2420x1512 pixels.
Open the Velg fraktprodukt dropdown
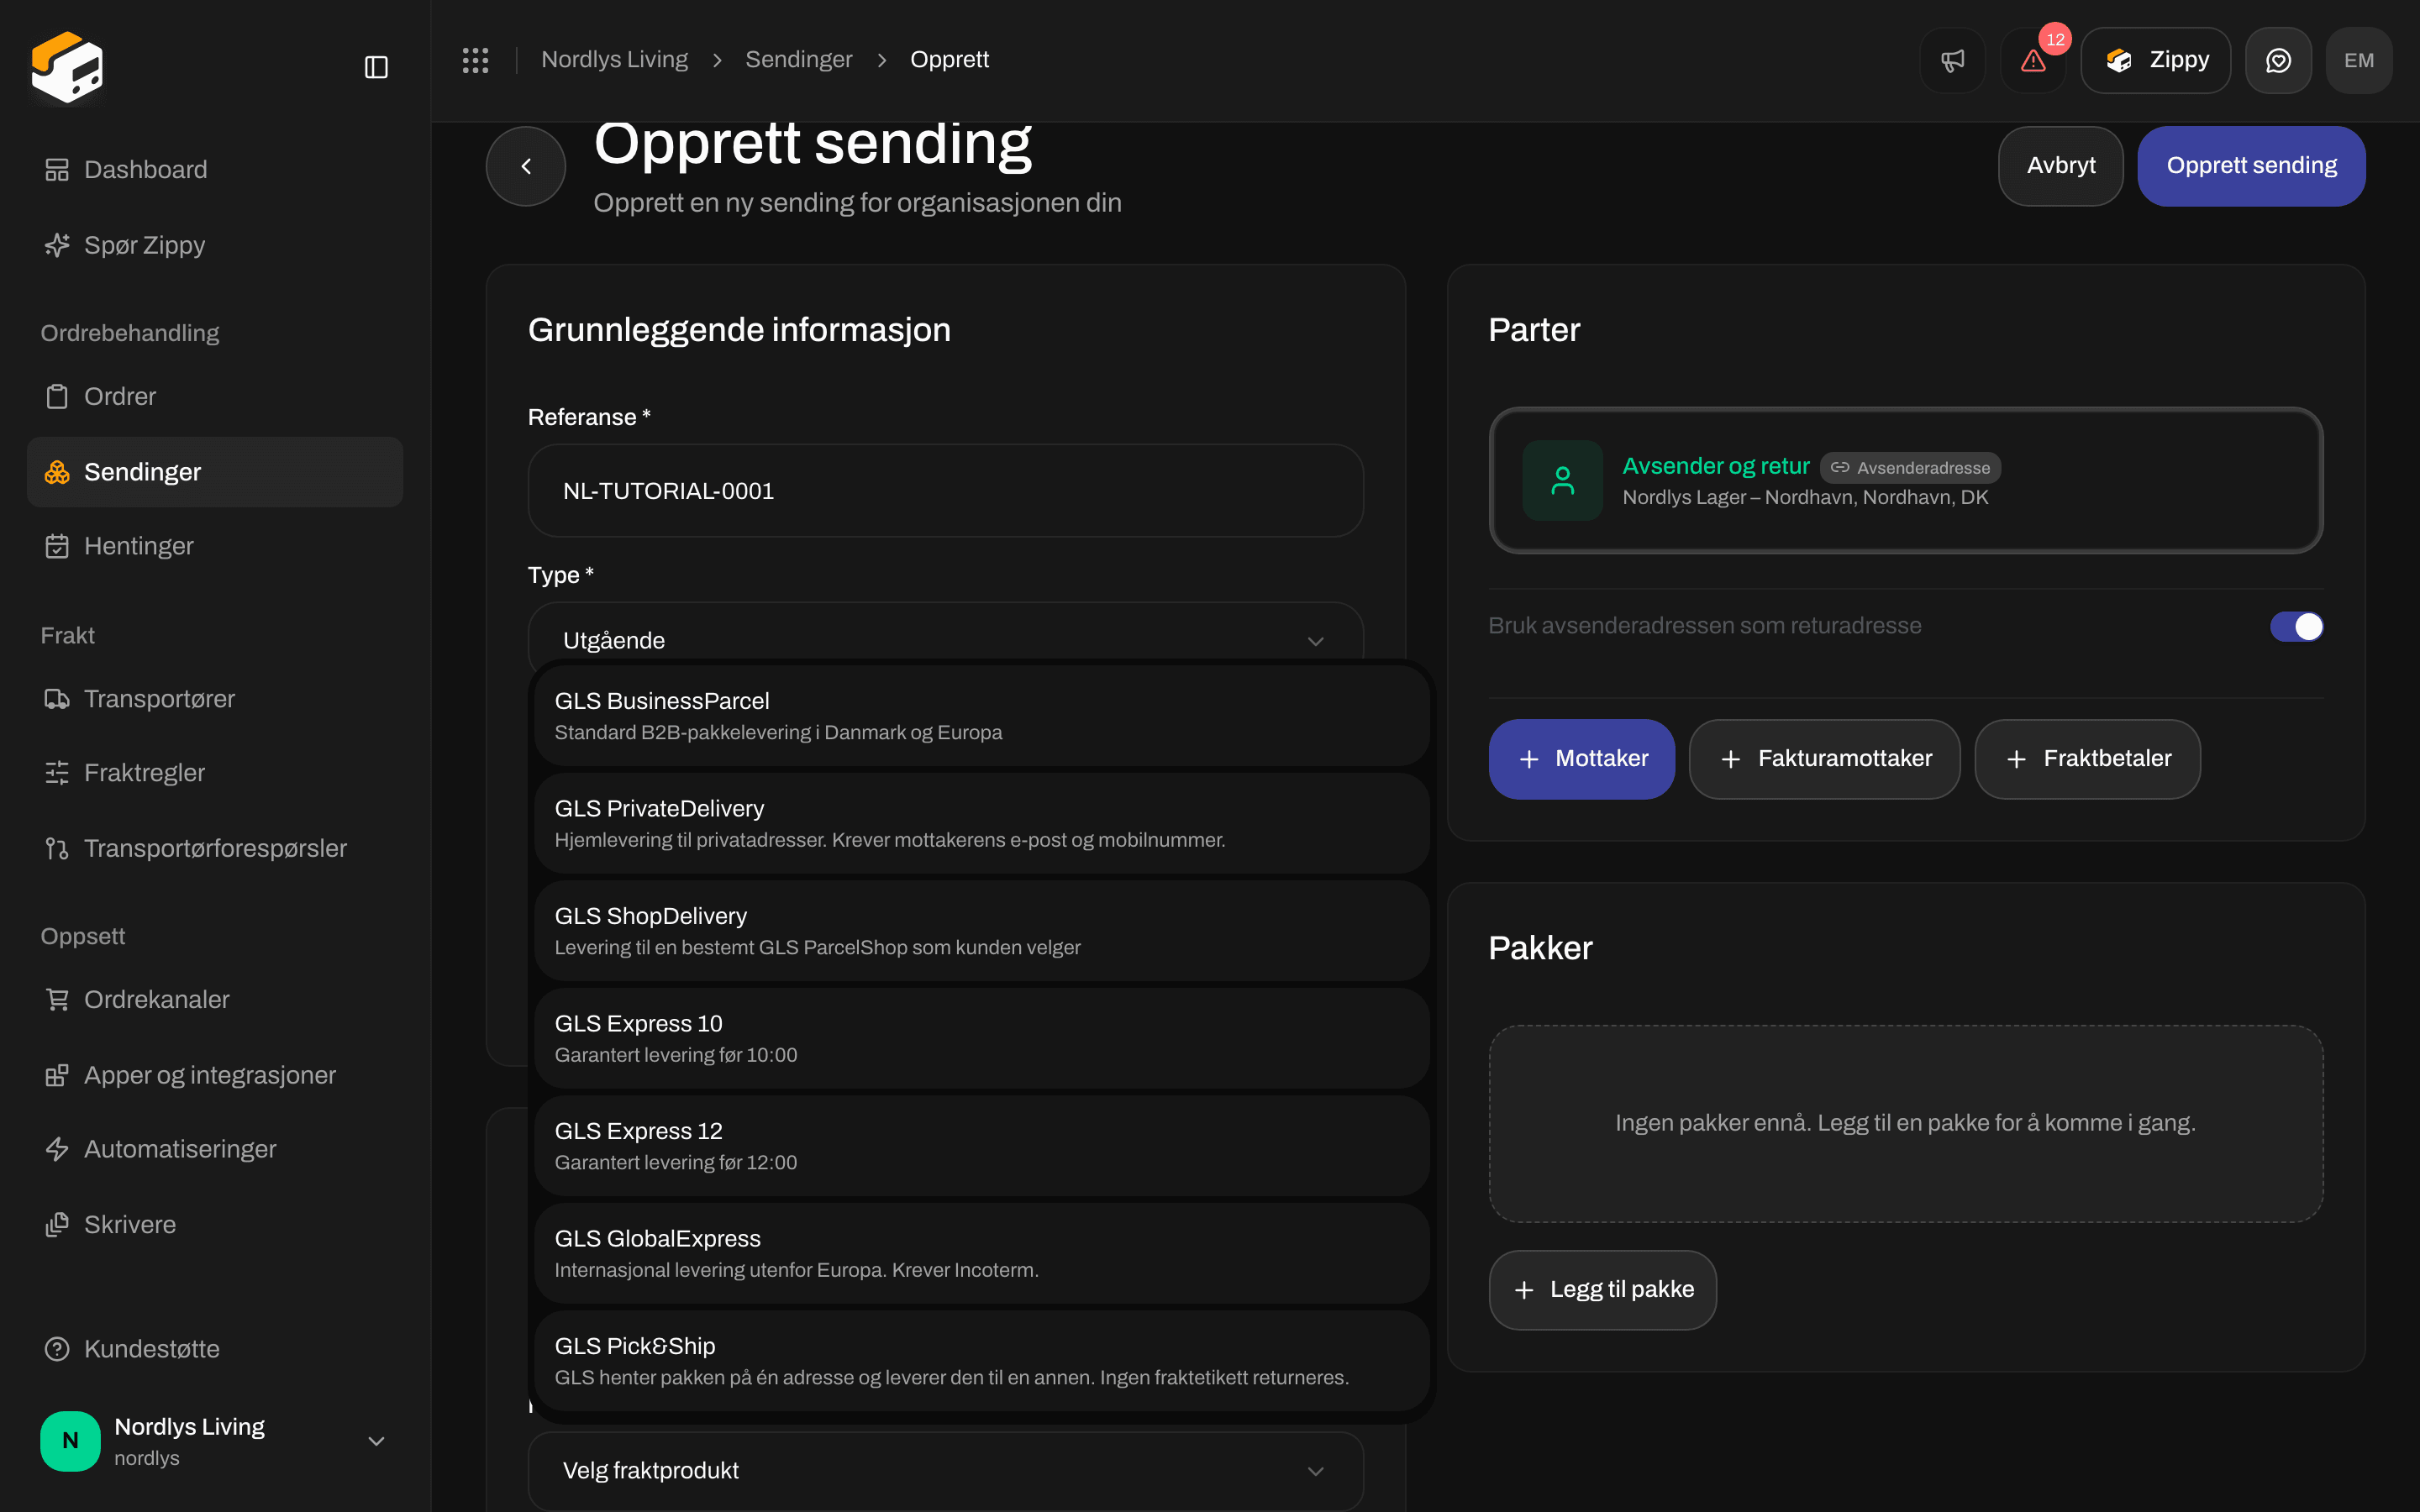(945, 1470)
